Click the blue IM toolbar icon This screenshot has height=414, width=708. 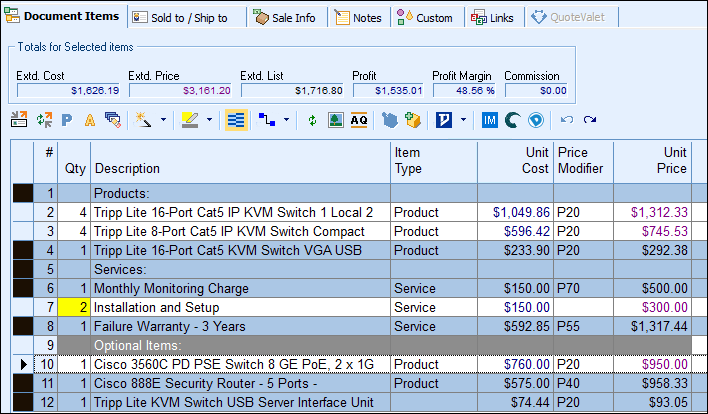tap(490, 120)
